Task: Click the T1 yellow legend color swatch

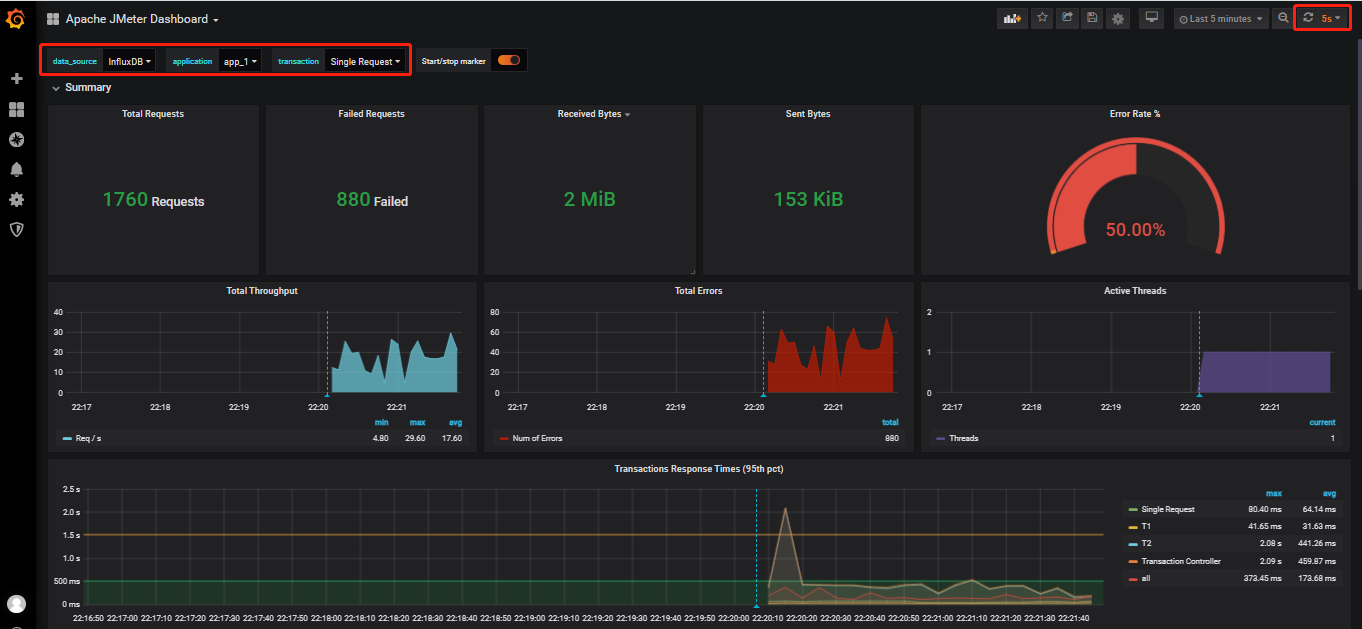Action: pos(1132,527)
